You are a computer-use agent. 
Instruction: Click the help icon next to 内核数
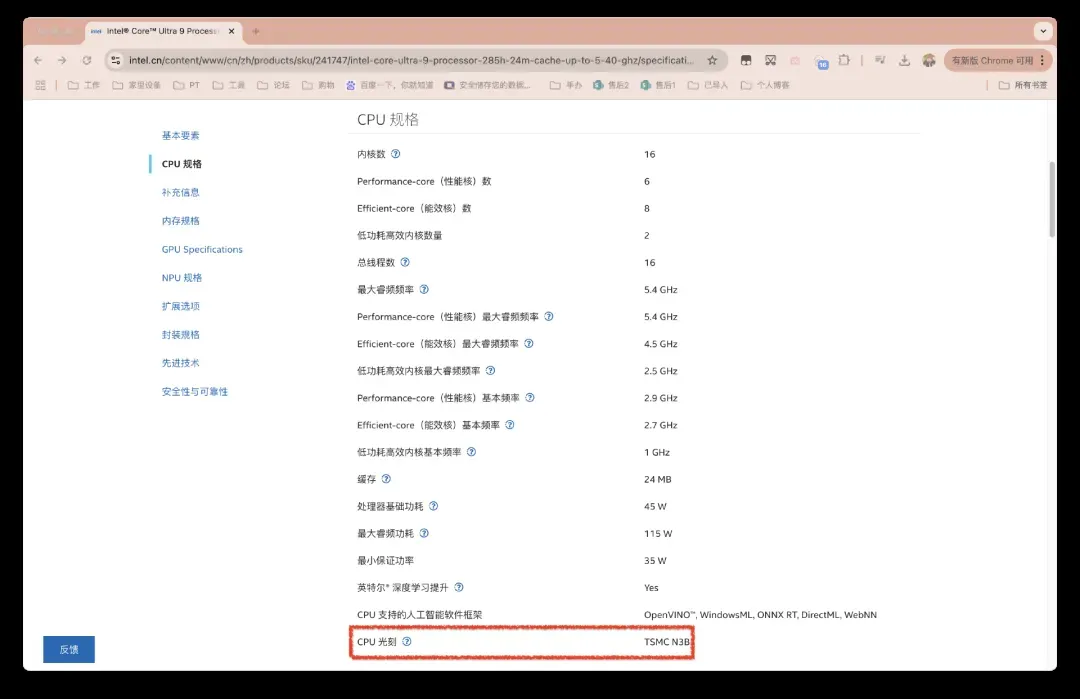click(x=395, y=154)
